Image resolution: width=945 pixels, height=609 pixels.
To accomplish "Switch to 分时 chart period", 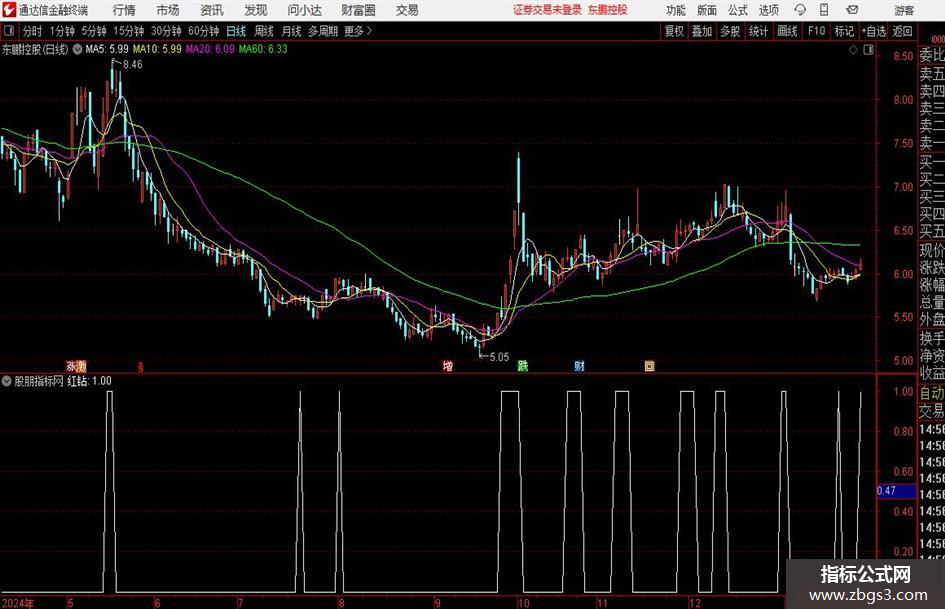I will pyautogui.click(x=32, y=31).
